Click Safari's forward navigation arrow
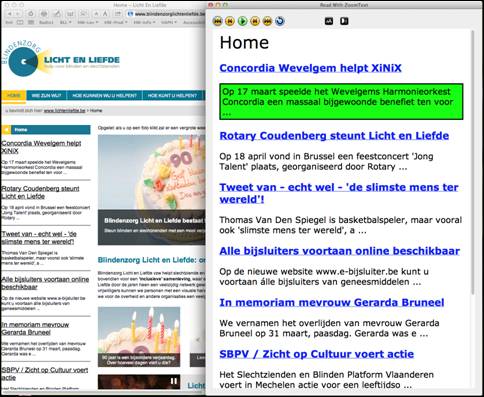 [x=18, y=14]
